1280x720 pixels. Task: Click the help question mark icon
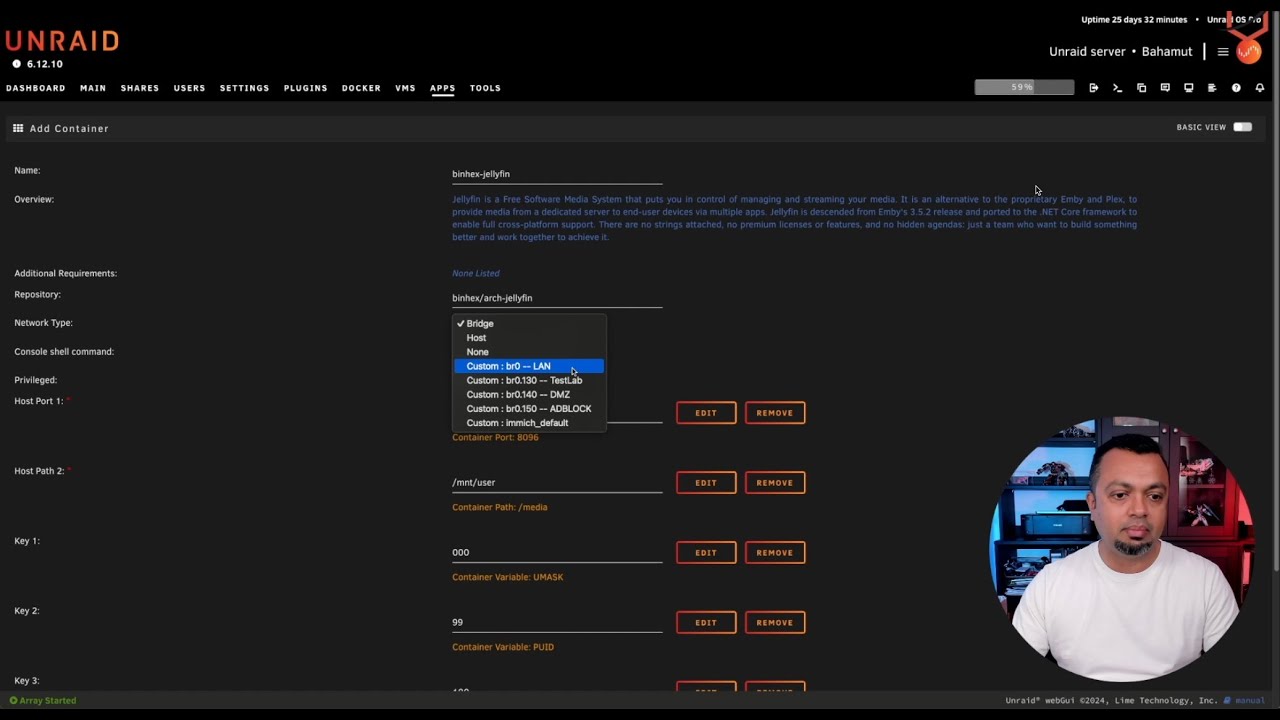(1236, 88)
